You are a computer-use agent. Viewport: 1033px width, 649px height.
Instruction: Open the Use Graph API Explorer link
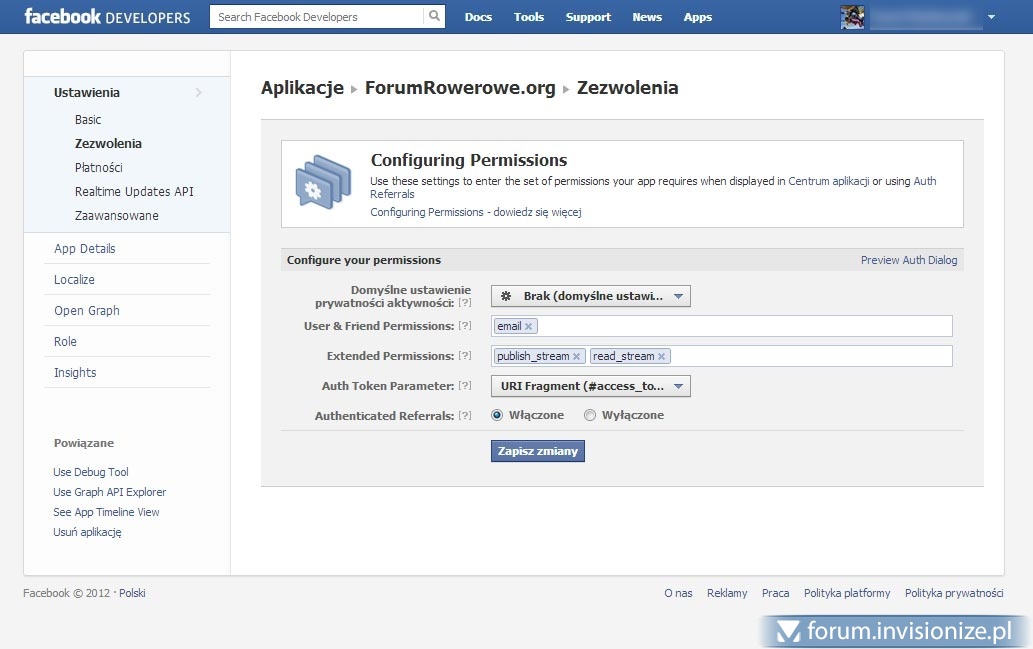coord(110,492)
